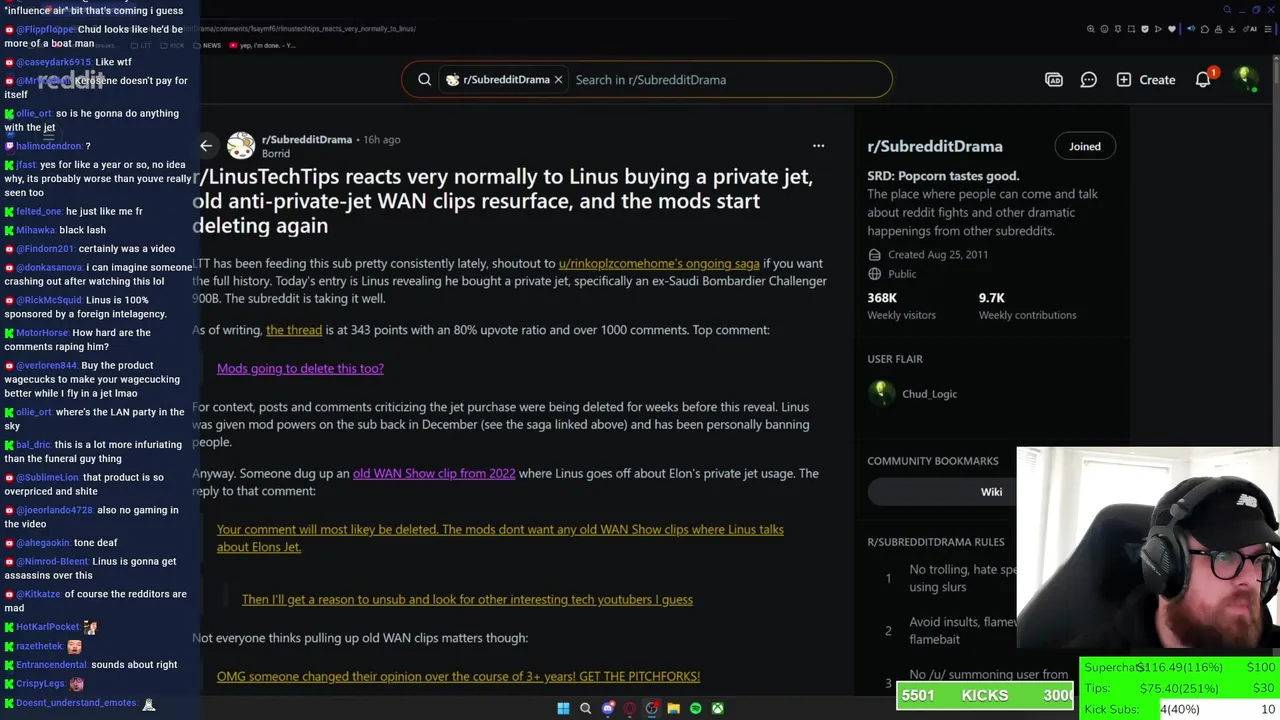Click the Tips goal progress bar
This screenshot has width=1280, height=720.
click(x=1180, y=688)
